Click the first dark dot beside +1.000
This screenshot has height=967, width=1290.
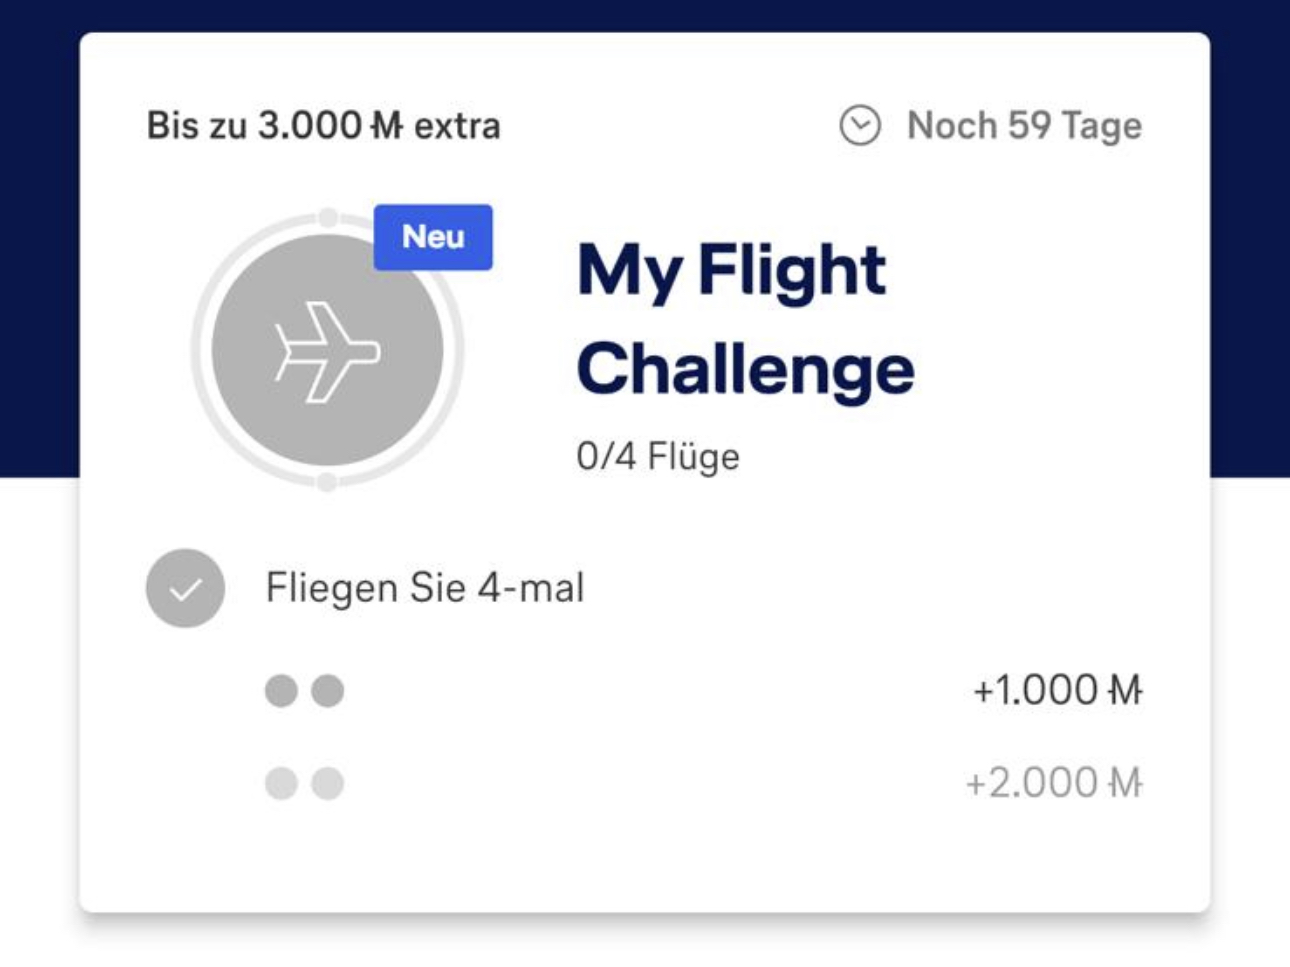[281, 691]
